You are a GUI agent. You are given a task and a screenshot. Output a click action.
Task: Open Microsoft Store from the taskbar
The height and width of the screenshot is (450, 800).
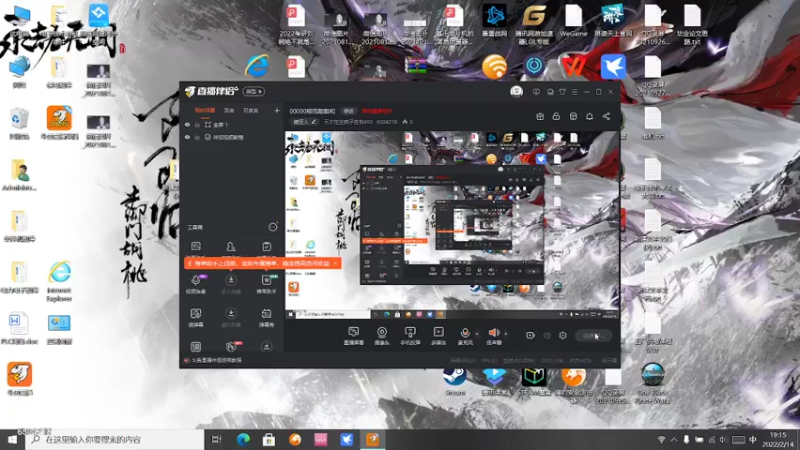click(269, 439)
